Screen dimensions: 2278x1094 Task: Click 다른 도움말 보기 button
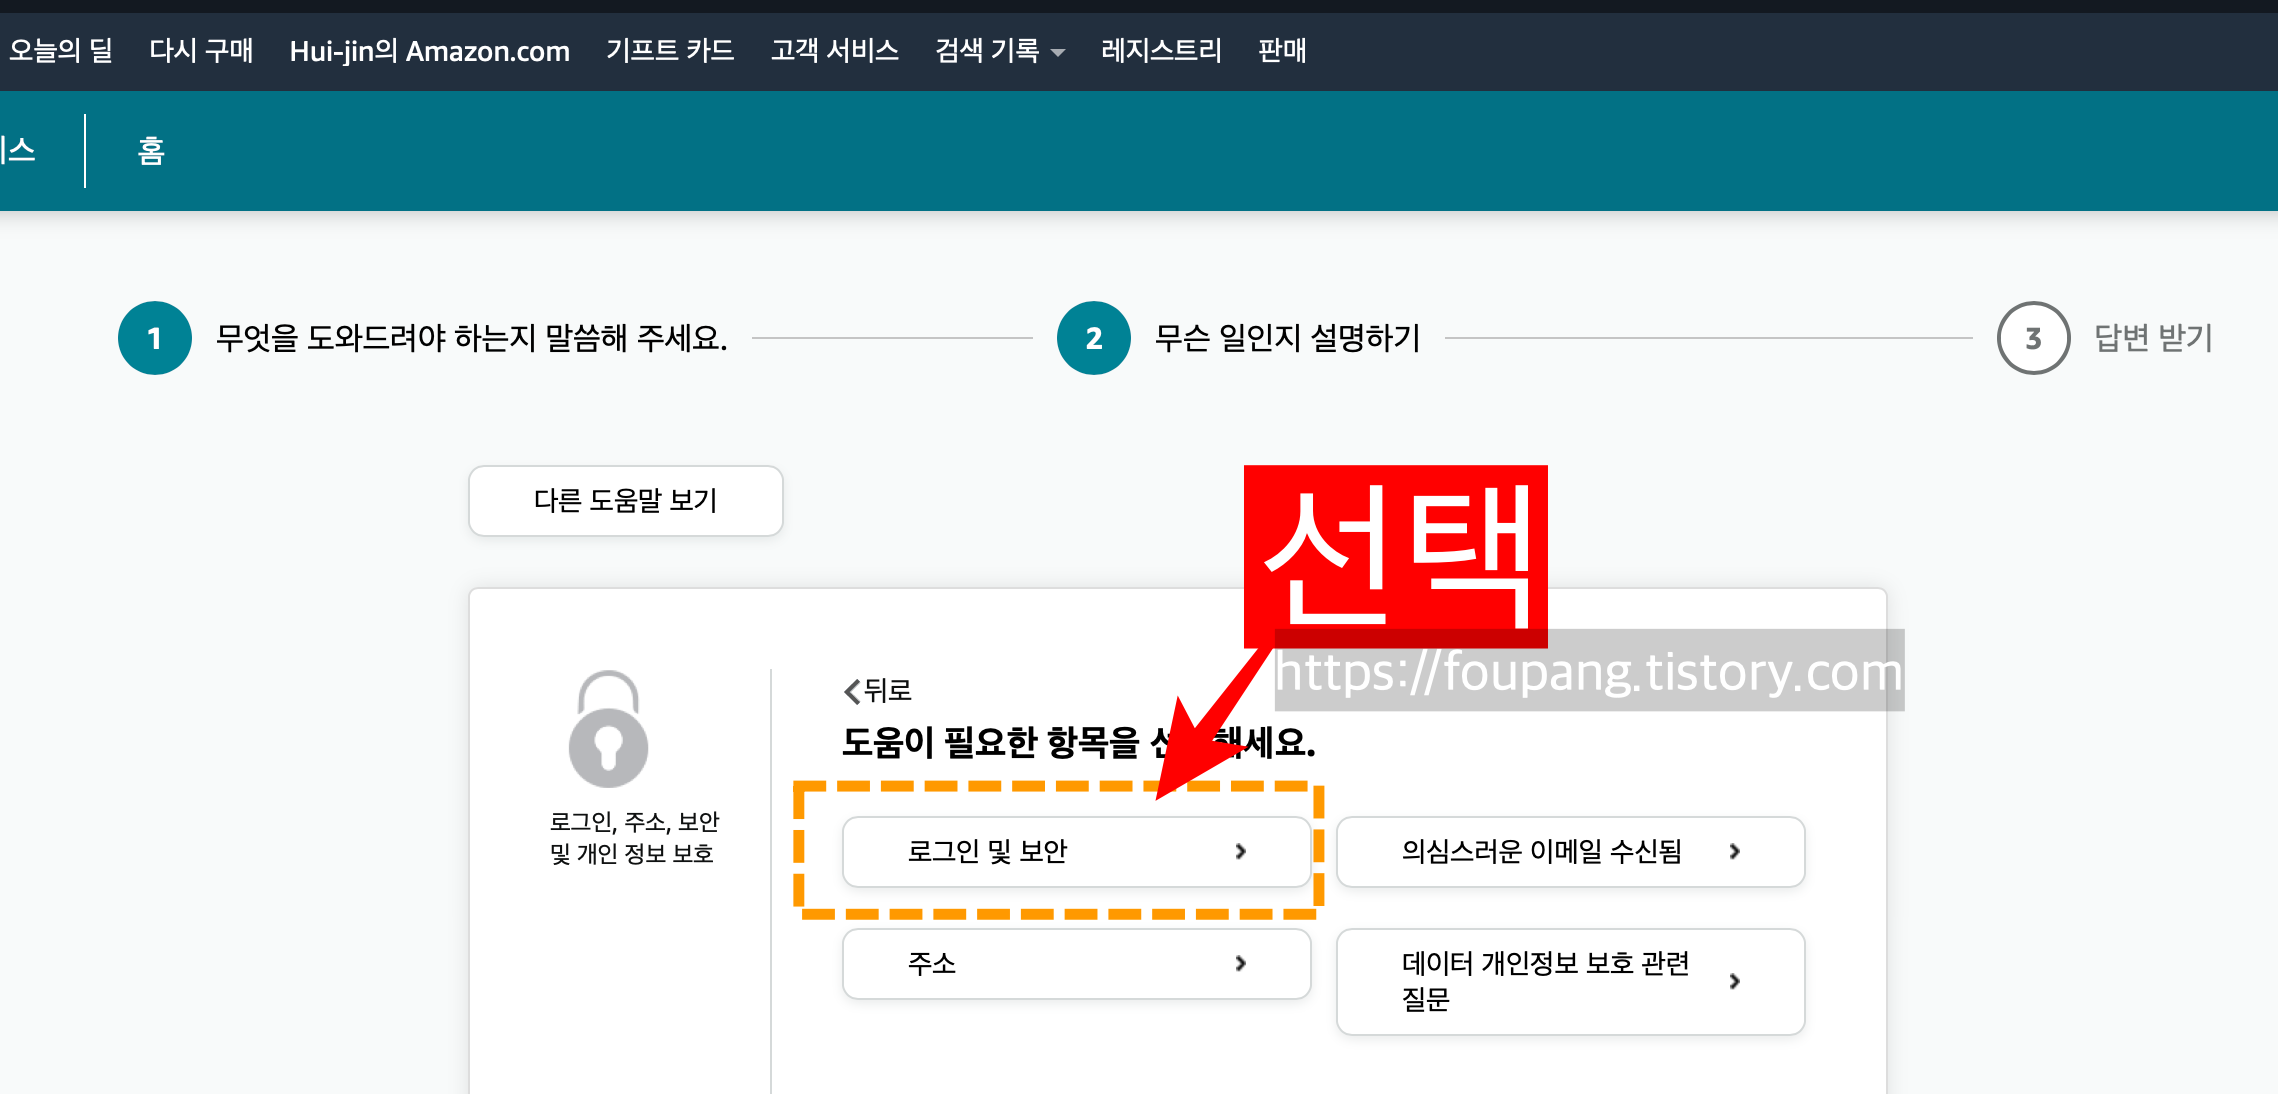click(x=626, y=501)
